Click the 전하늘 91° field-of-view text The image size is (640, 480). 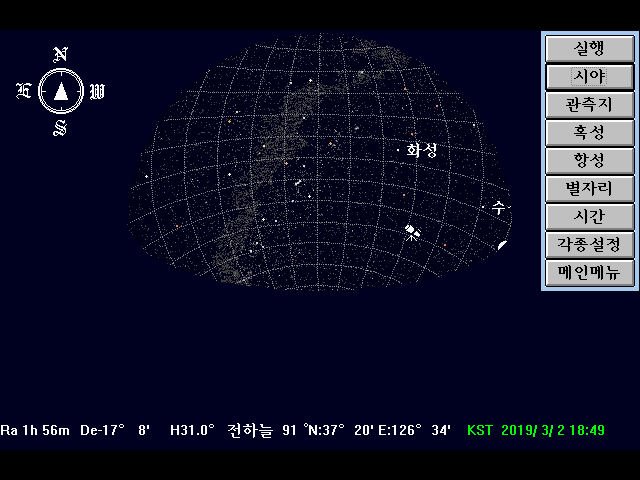coord(267,431)
